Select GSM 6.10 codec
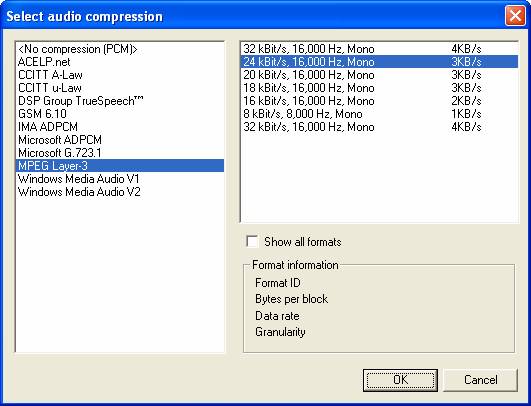 120,114
